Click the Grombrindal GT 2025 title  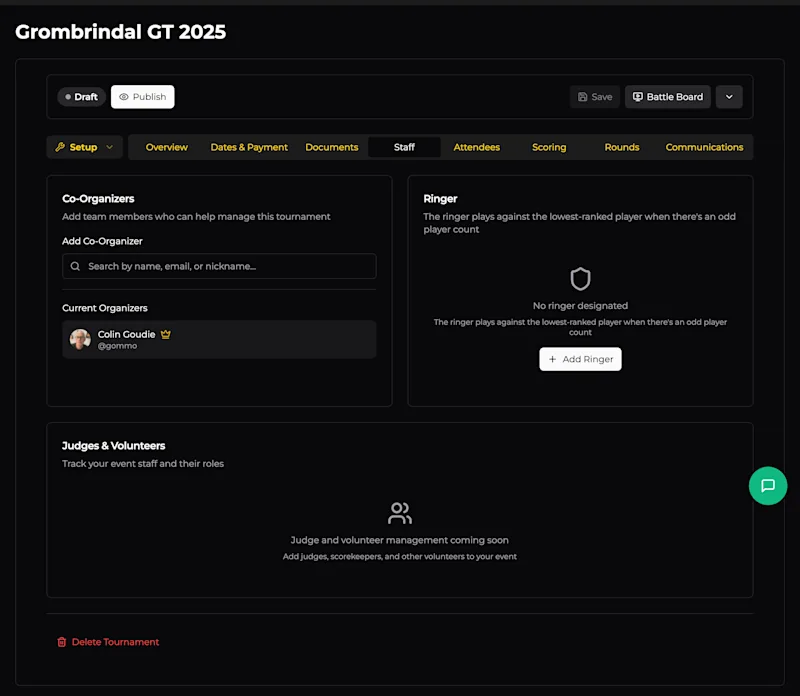click(x=120, y=32)
